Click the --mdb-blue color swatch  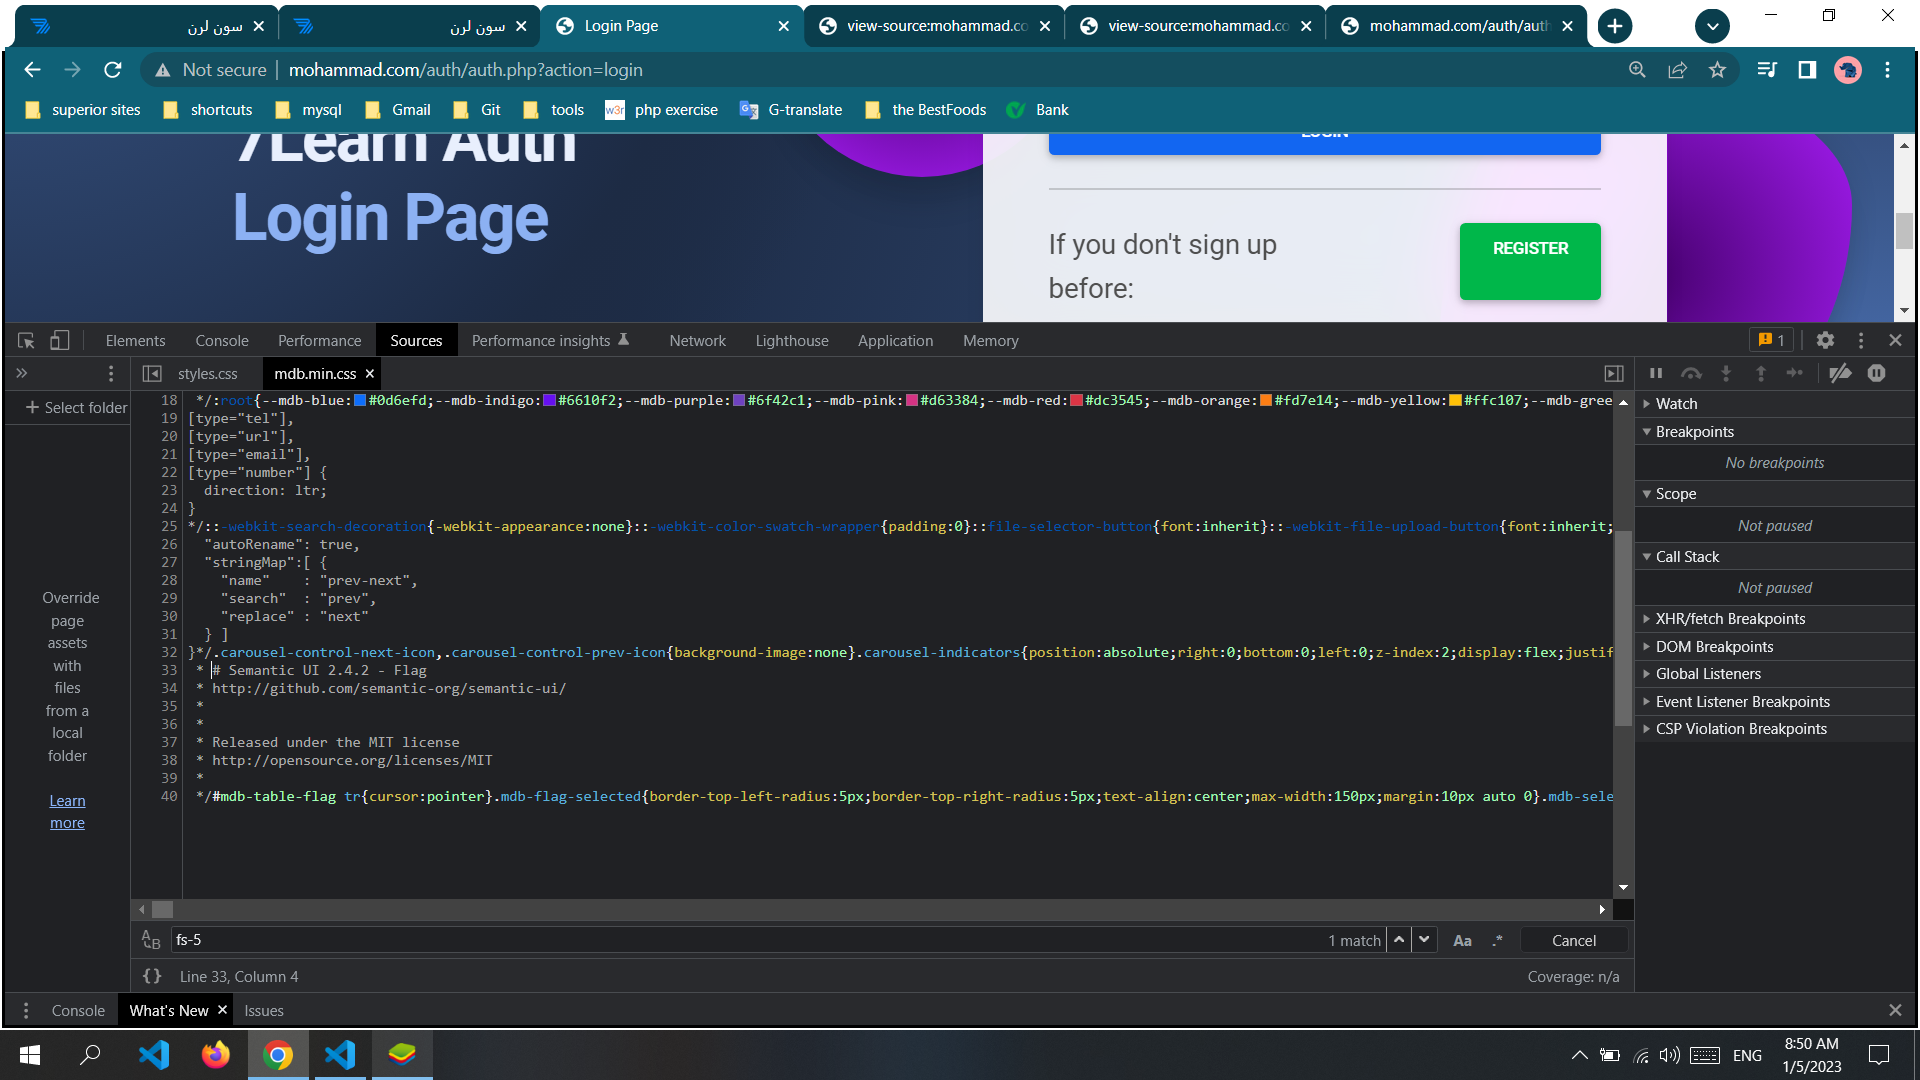coord(360,401)
